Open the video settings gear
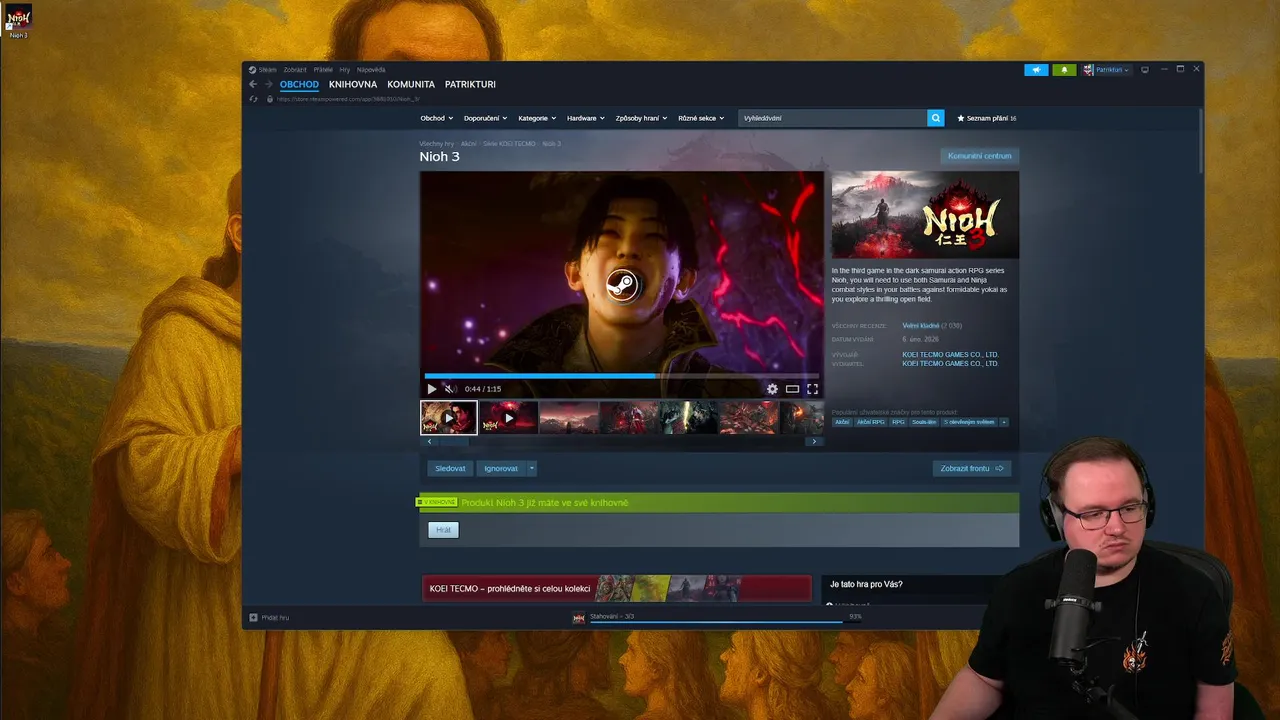Image resolution: width=1280 pixels, height=720 pixels. [x=772, y=389]
